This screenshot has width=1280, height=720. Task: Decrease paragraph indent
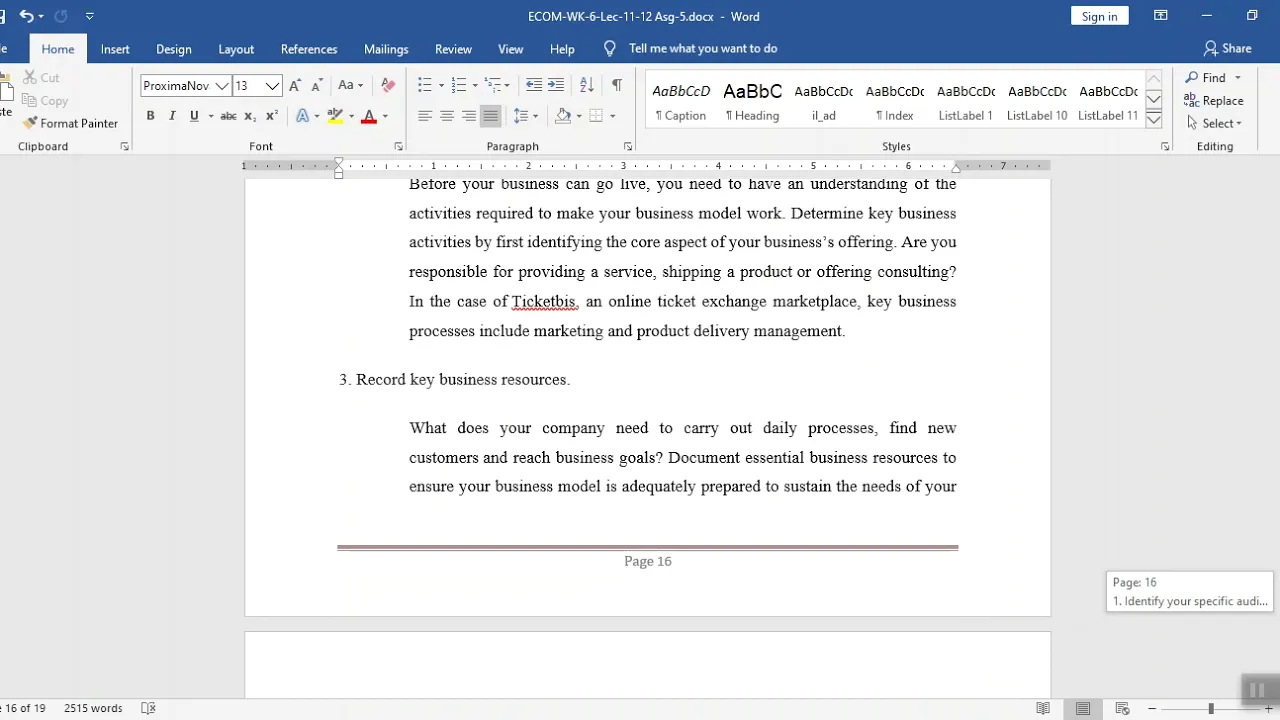tap(534, 85)
